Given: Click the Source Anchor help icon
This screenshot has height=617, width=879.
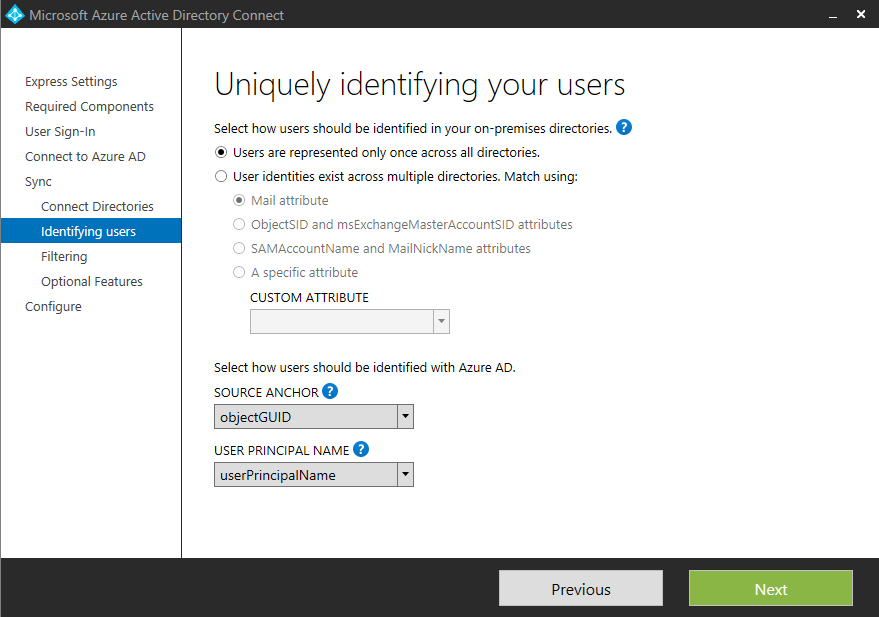Looking at the screenshot, I should click(330, 392).
